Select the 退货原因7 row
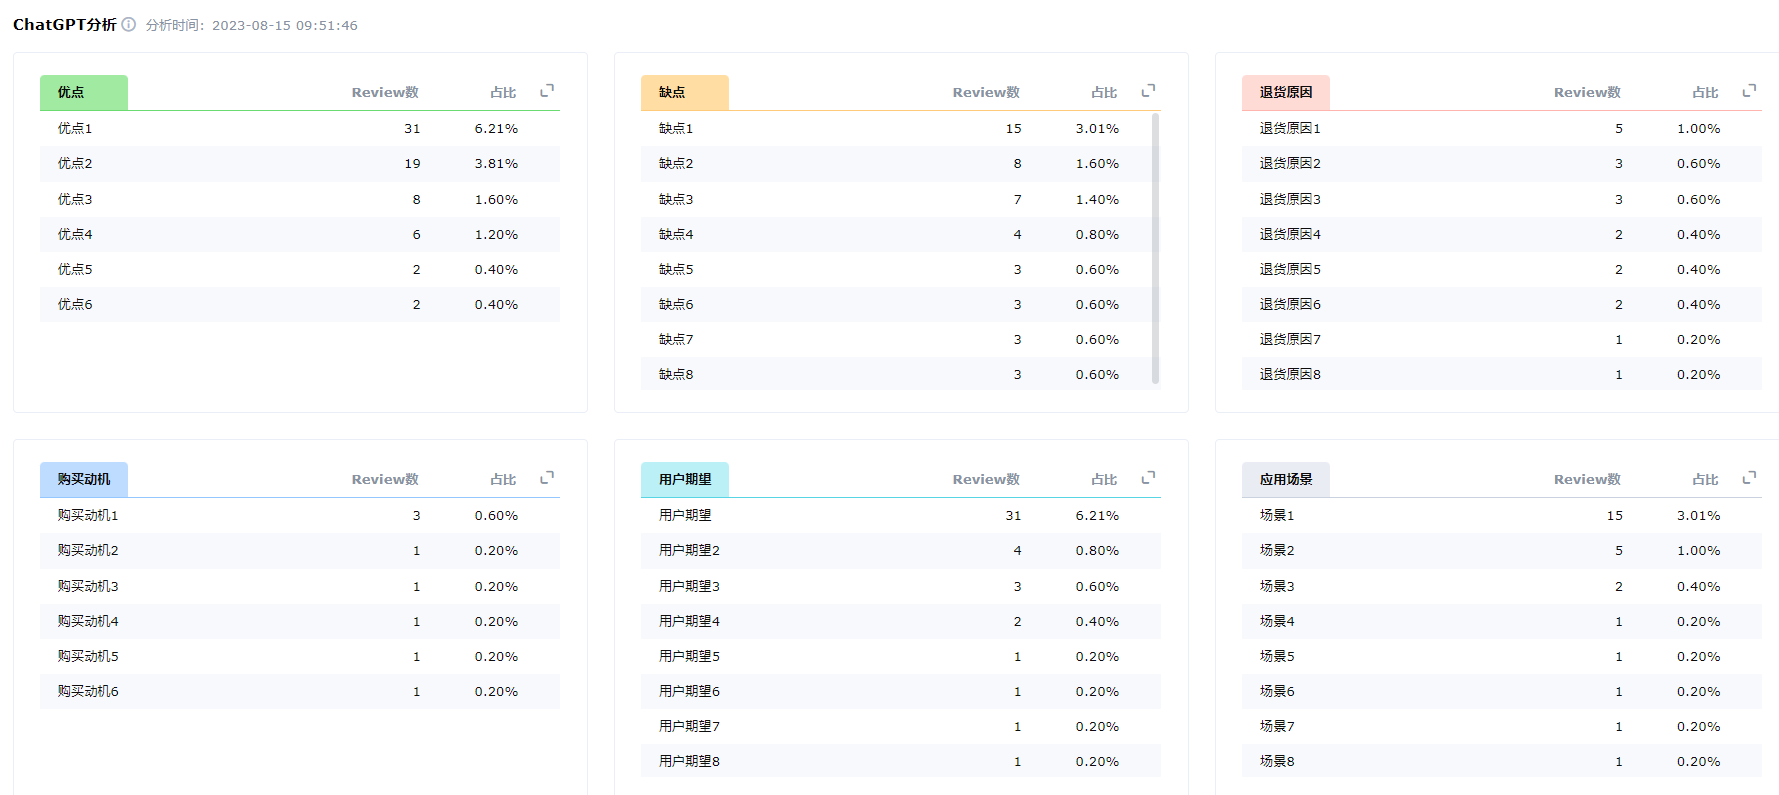This screenshot has height=795, width=1779. click(x=1502, y=339)
